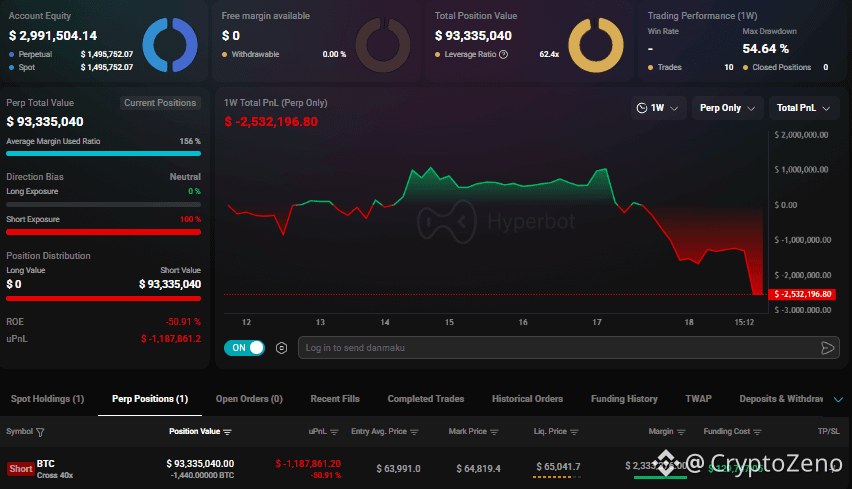Click the Perpetual $ 1,495,752.07 amount
The height and width of the screenshot is (489, 852).
[106, 54]
